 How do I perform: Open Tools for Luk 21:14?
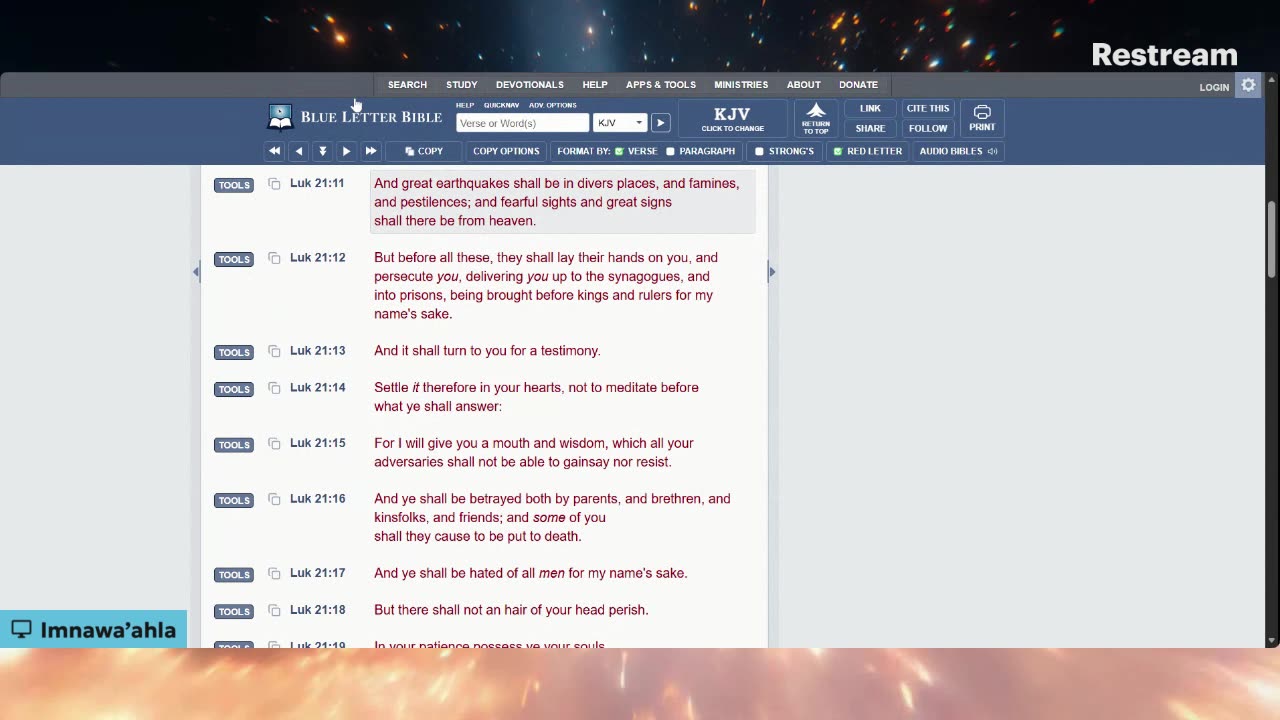[x=234, y=390]
